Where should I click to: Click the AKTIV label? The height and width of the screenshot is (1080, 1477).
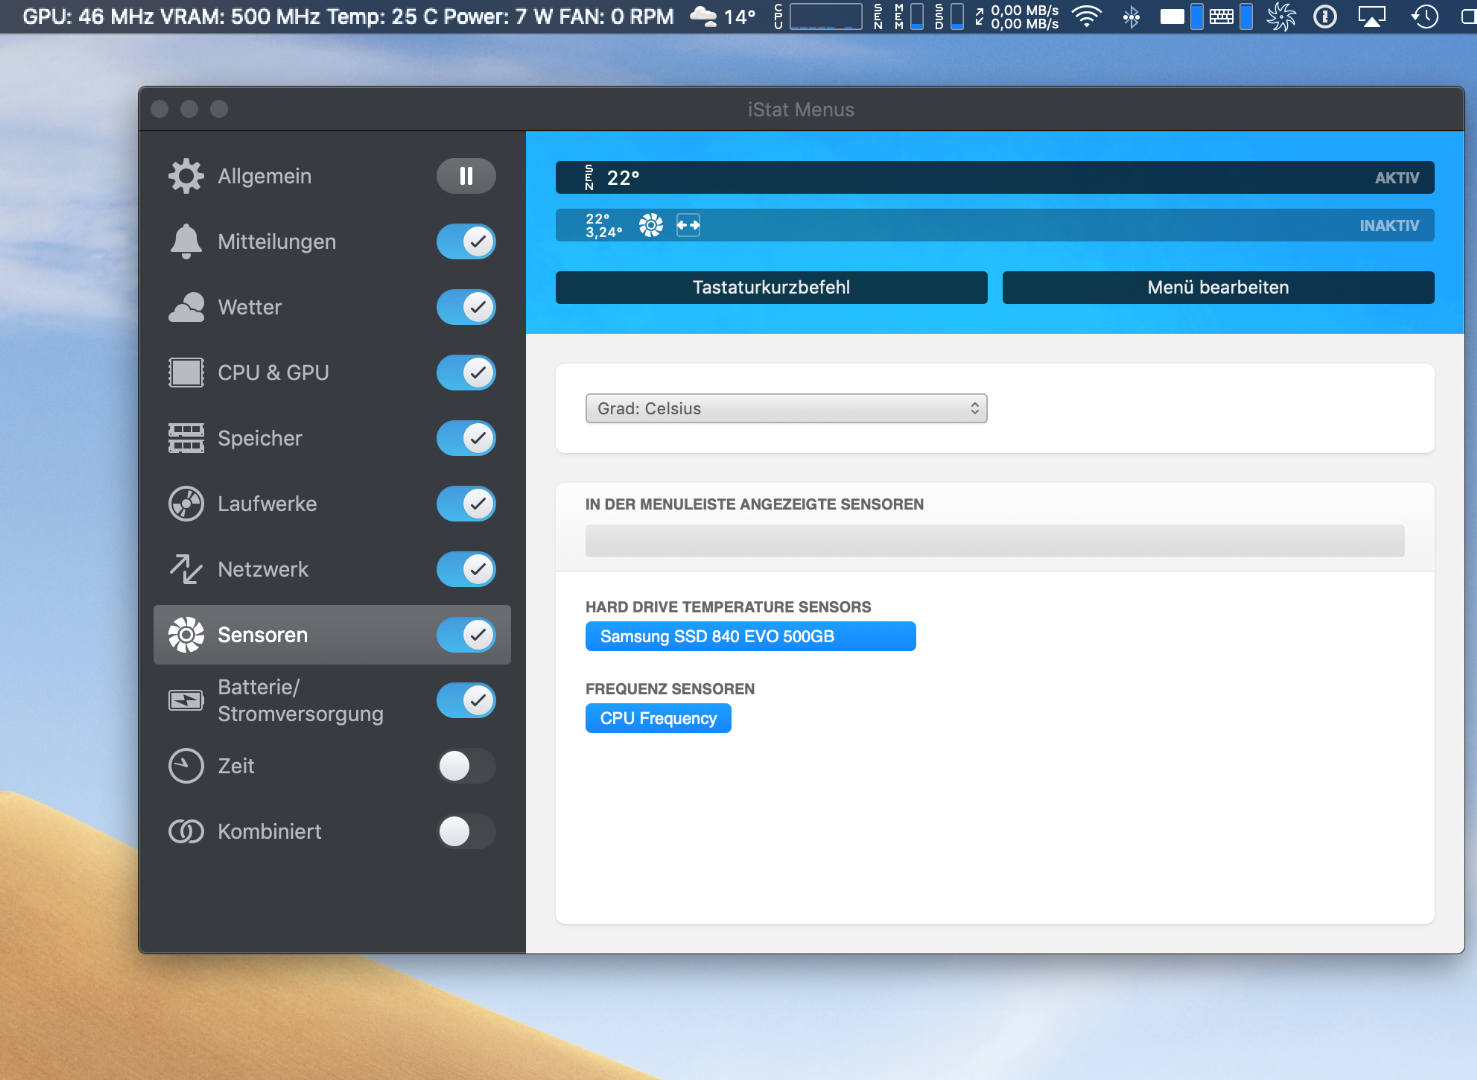(x=1397, y=178)
